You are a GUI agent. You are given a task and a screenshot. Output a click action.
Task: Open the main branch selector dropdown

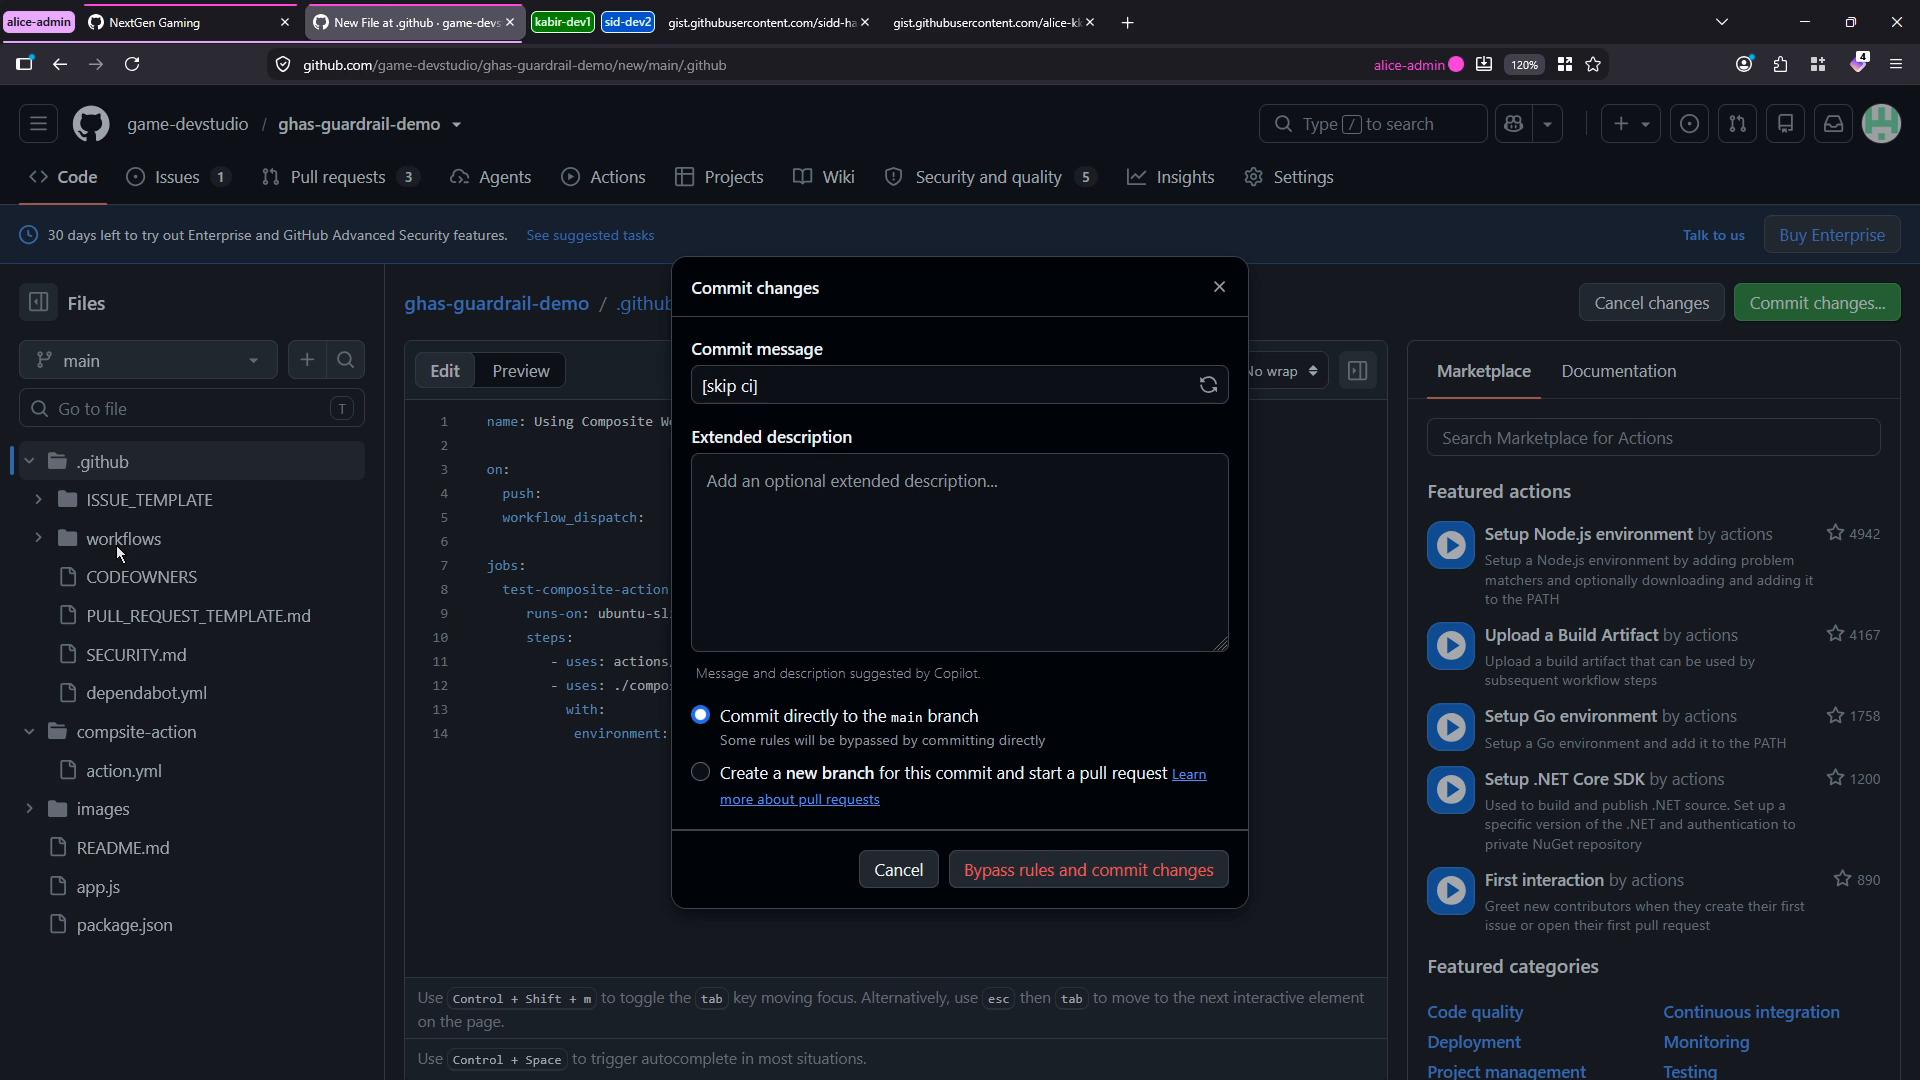[x=148, y=360]
